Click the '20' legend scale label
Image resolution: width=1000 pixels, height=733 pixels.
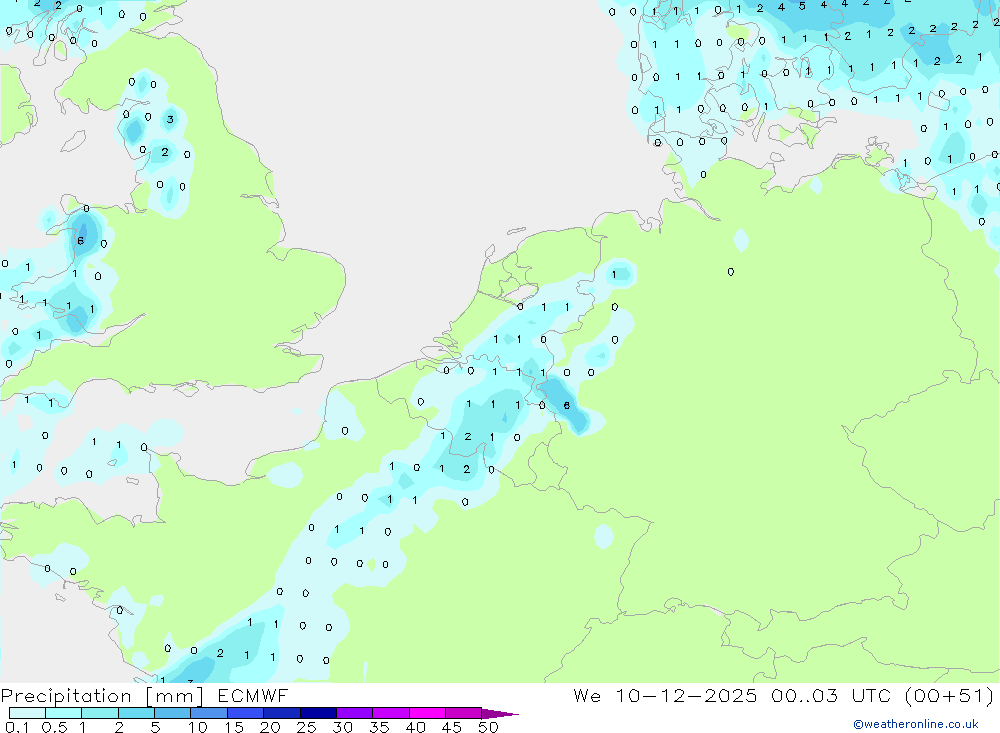coord(270,727)
